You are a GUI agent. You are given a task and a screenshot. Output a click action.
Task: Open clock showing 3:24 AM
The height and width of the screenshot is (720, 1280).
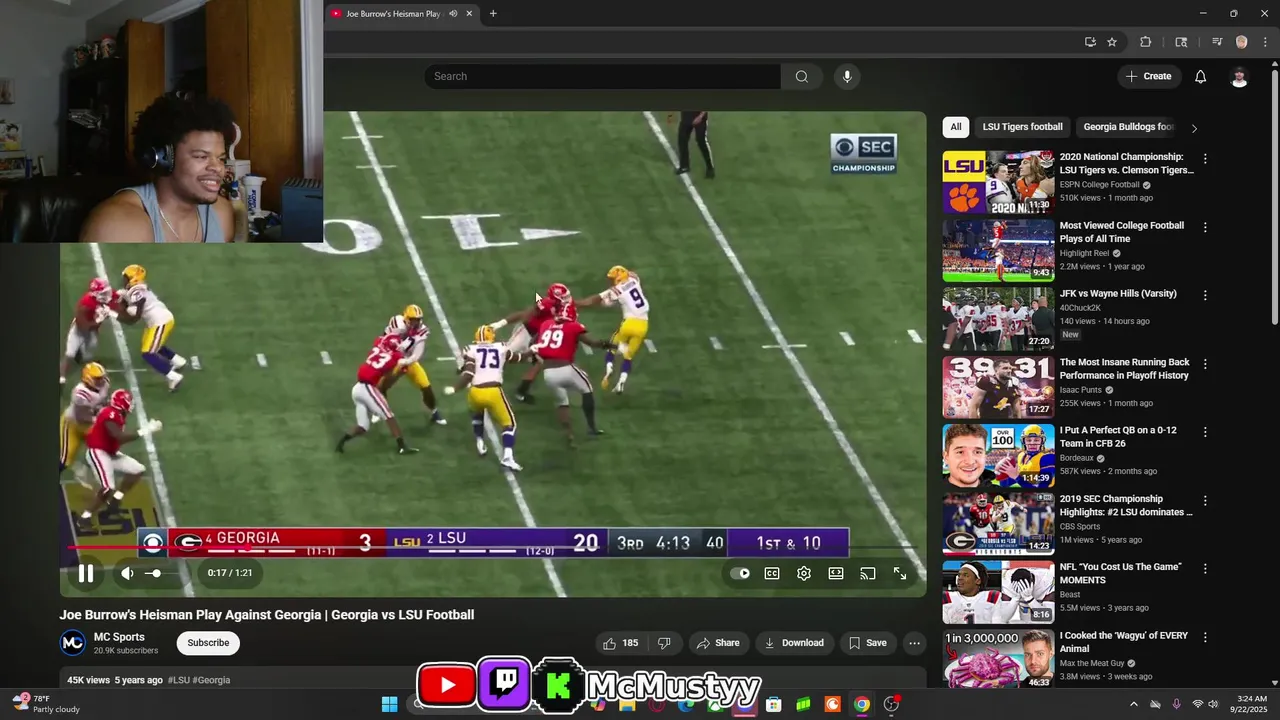click(x=1251, y=704)
